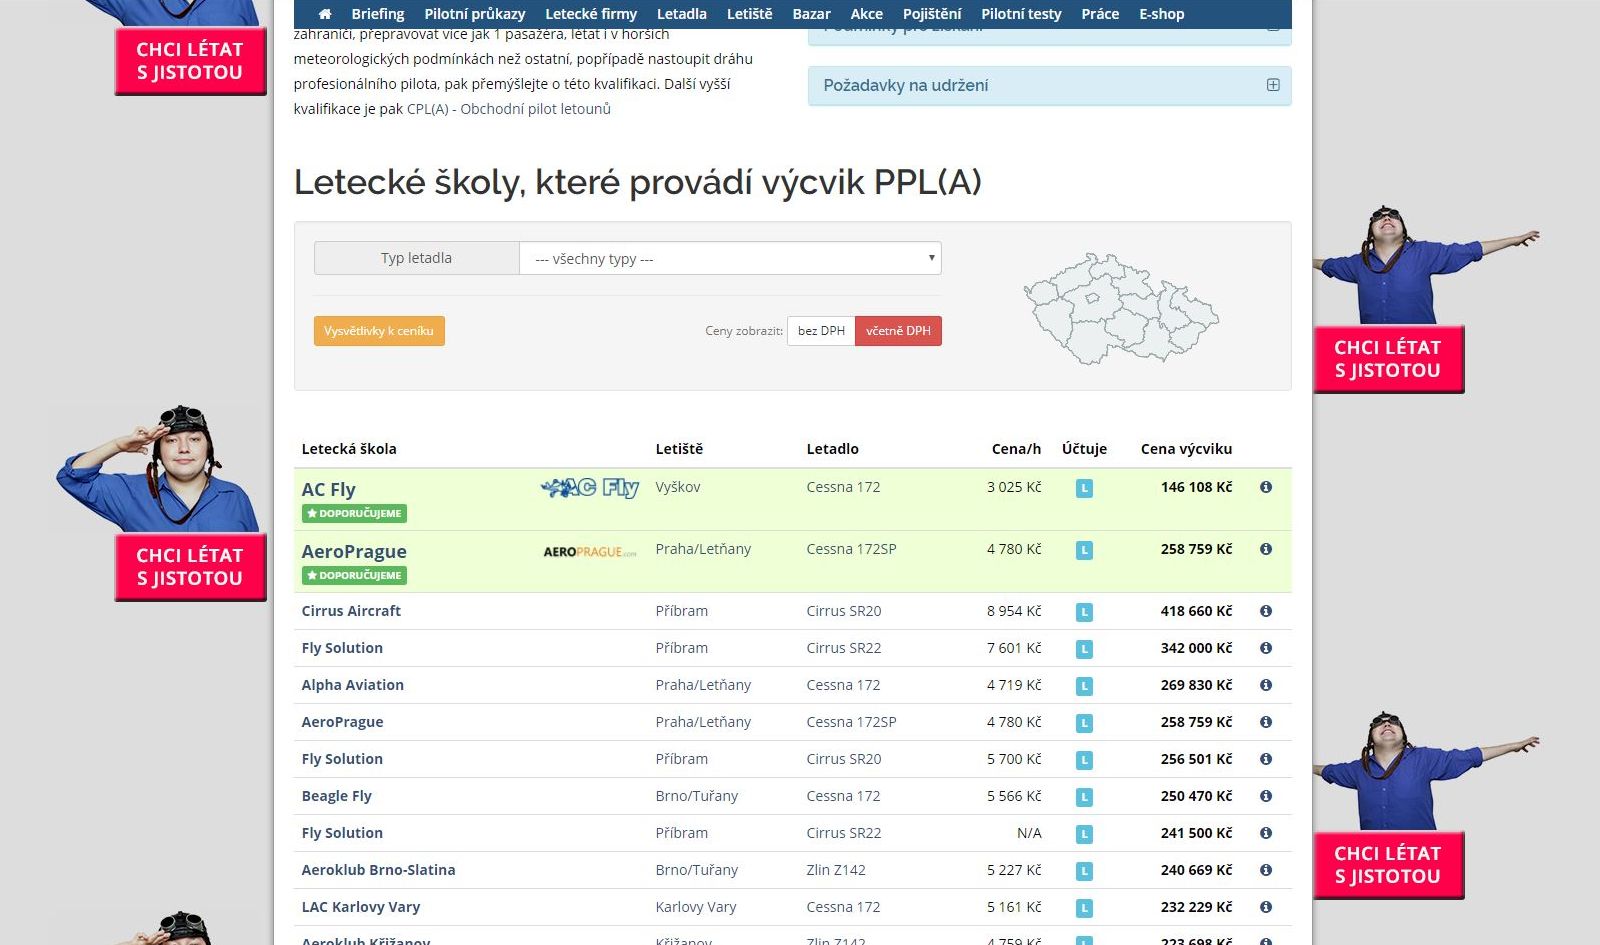Click the Letiště column header
Image resolution: width=1600 pixels, height=945 pixels.
[679, 449]
